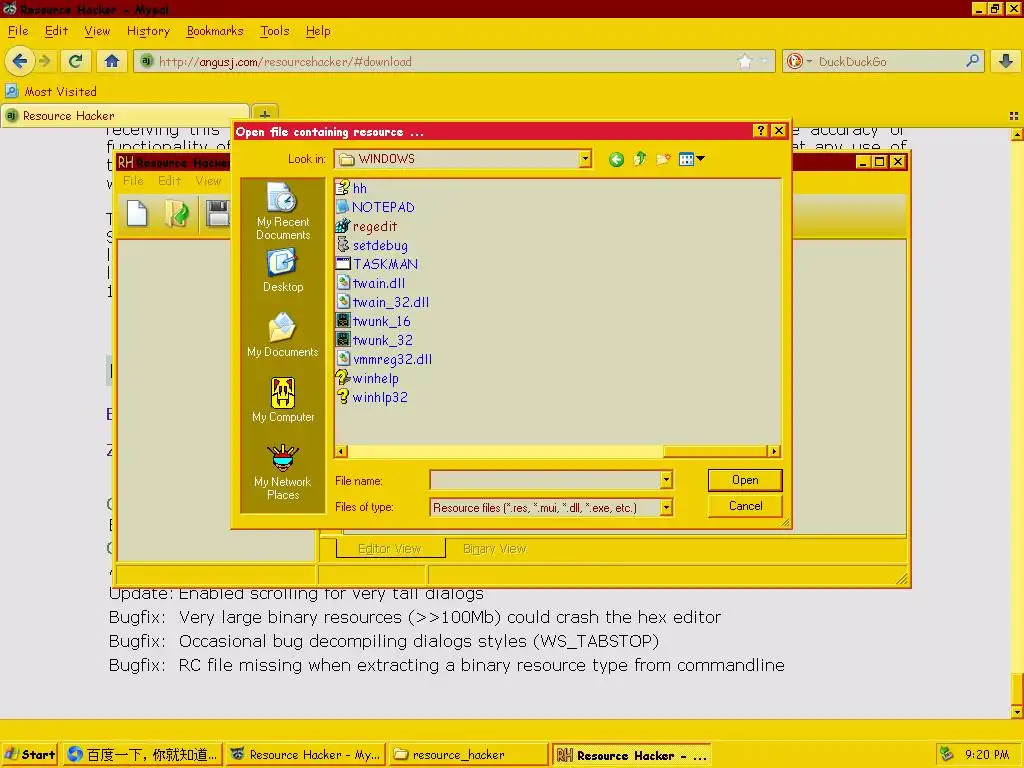Expand Look in WINDOWS dropdown
The height and width of the screenshot is (768, 1024).
pos(585,159)
